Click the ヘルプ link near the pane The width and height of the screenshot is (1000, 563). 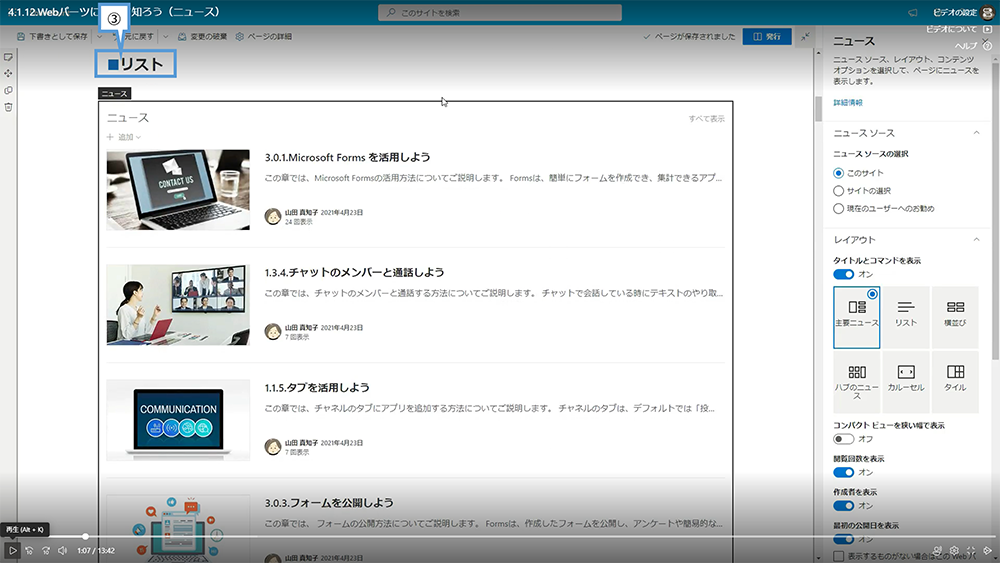click(966, 46)
